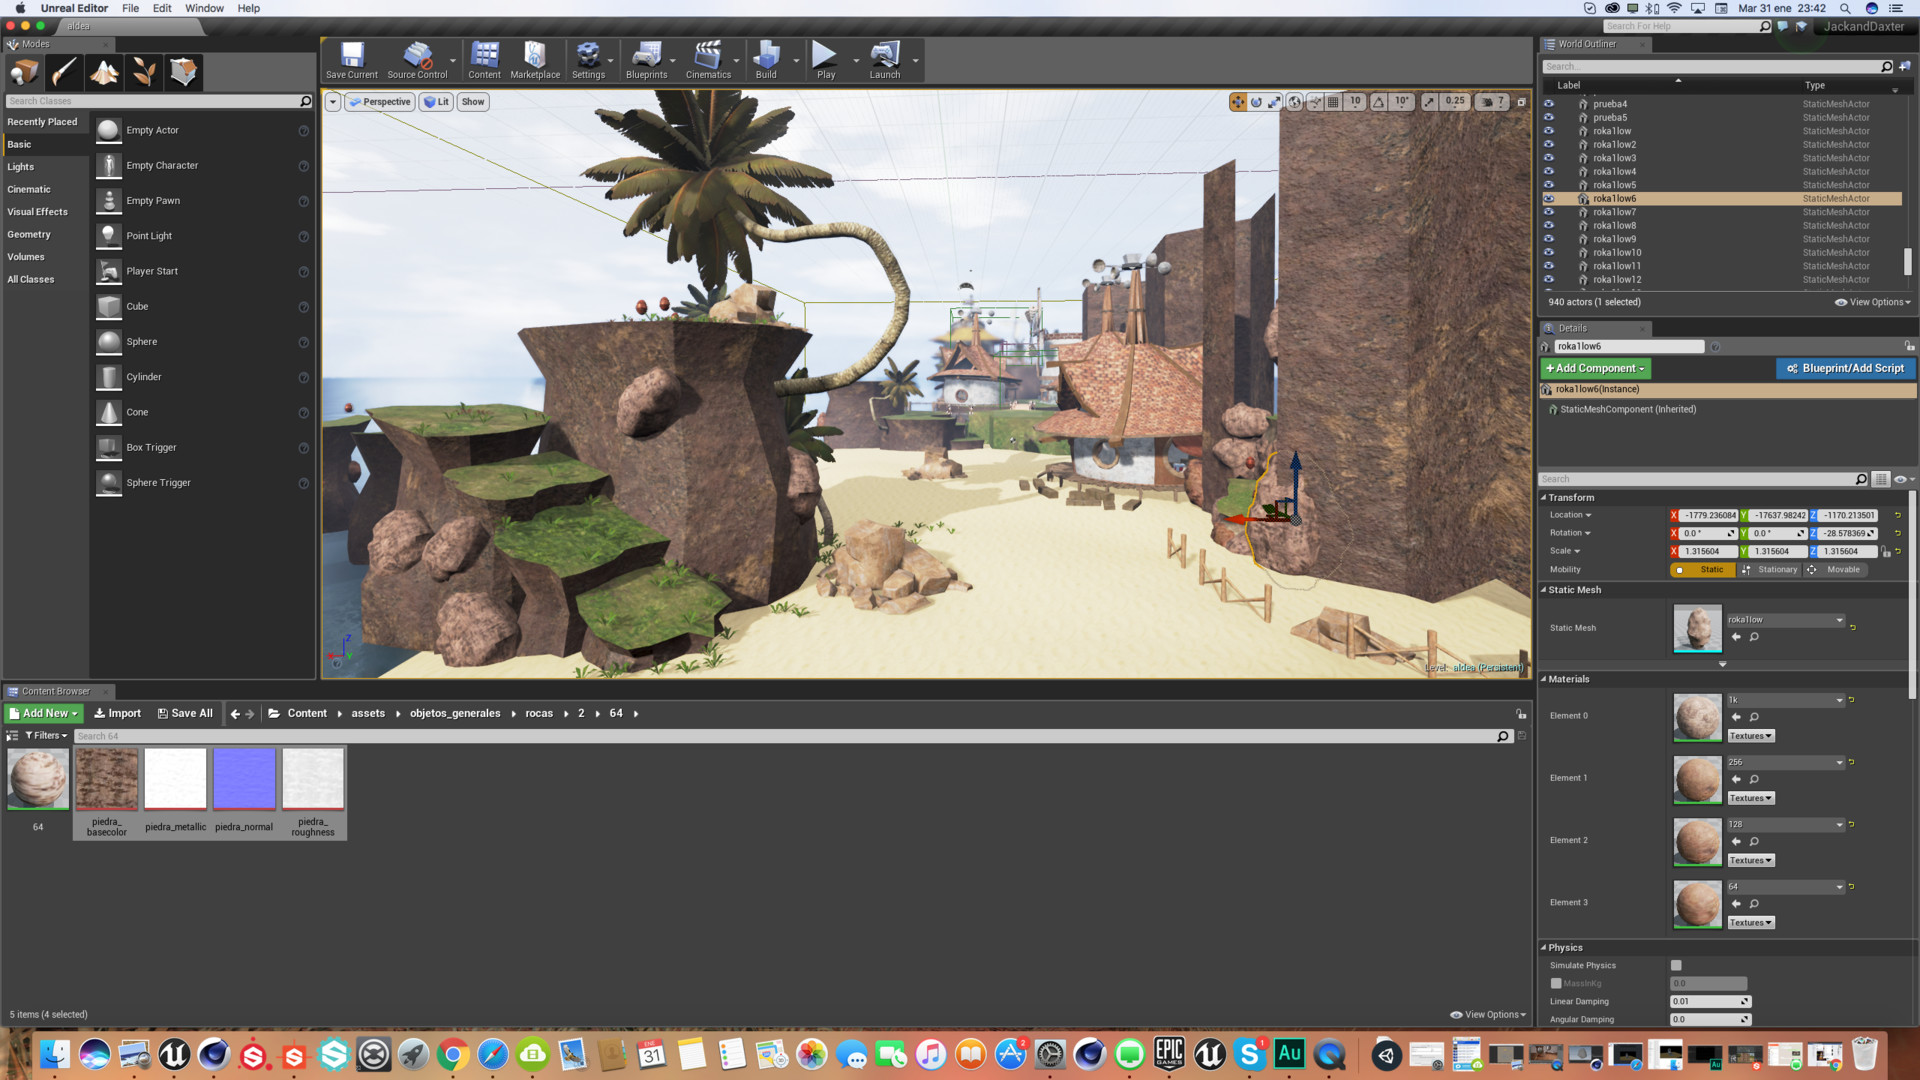Open Textures dropdown for Element 0
This screenshot has width=1920, height=1080.
(x=1750, y=736)
